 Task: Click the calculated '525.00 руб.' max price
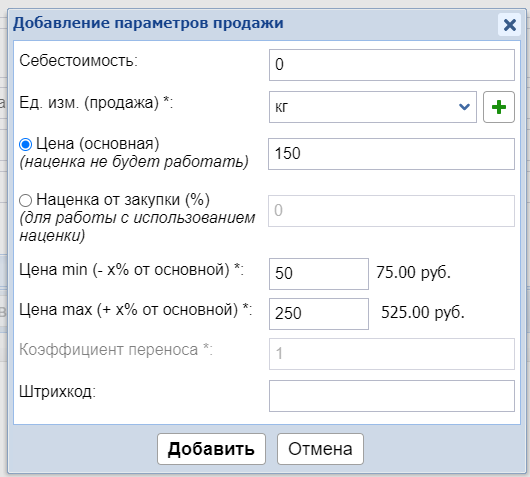423,312
